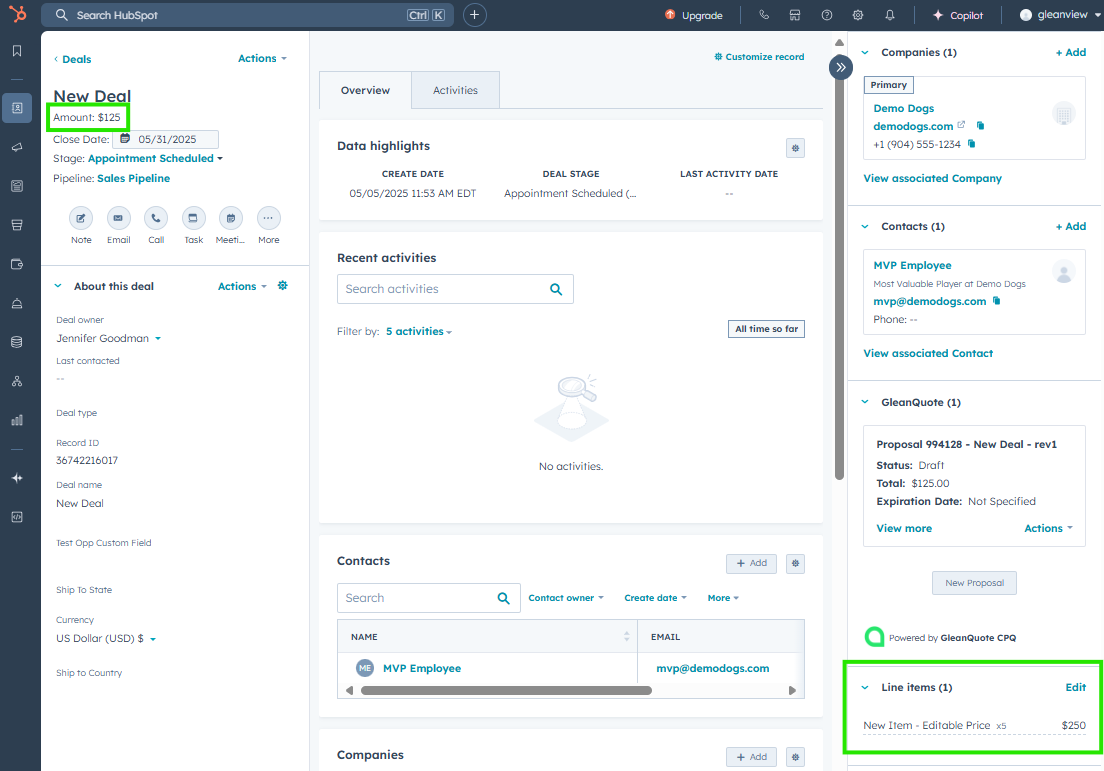Viewport: 1104px width, 771px height.
Task: Open Copilot from the top bar
Action: tap(958, 15)
